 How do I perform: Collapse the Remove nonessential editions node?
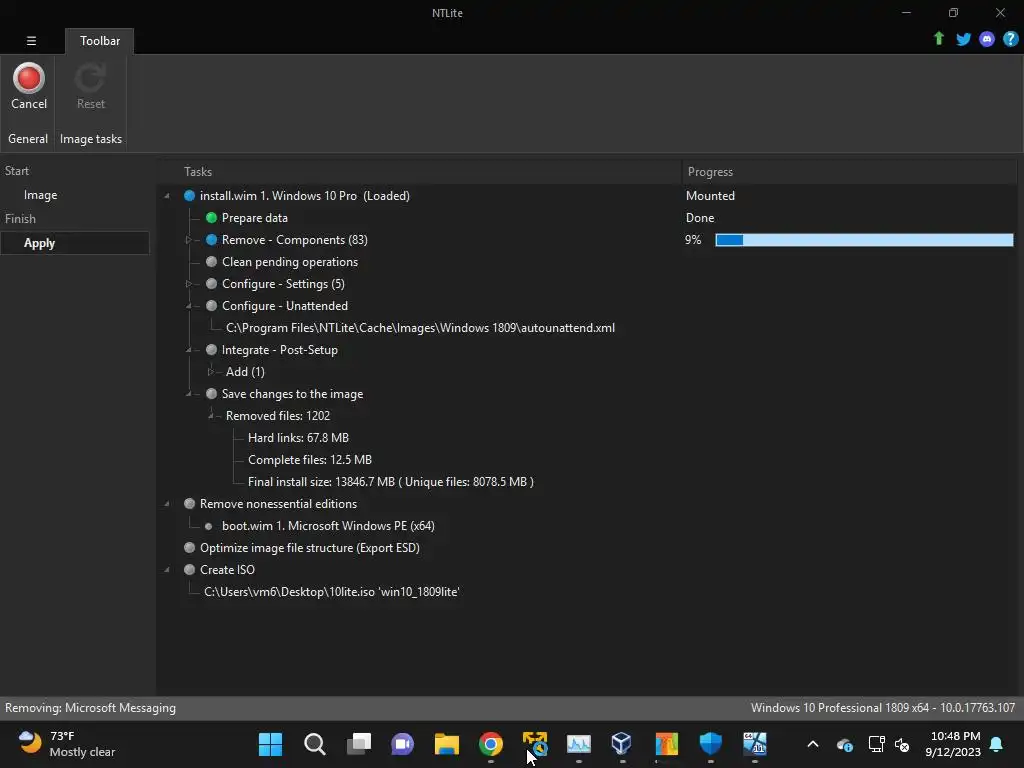[167, 504]
